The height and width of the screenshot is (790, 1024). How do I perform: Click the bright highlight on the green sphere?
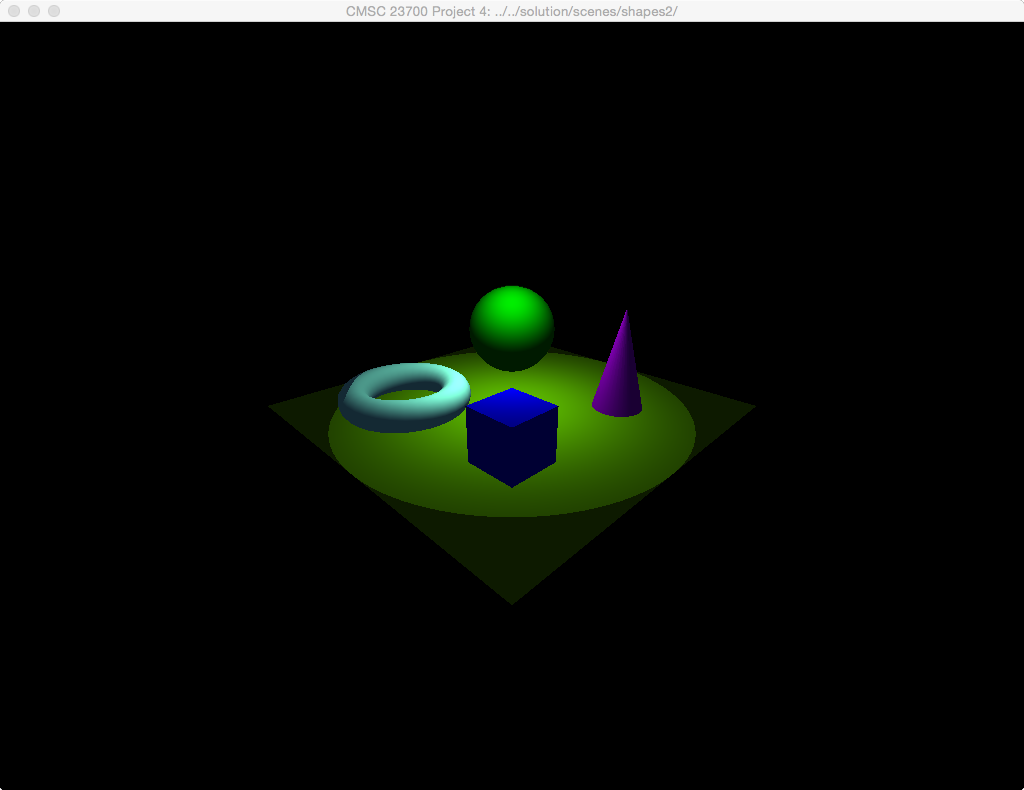[512, 303]
